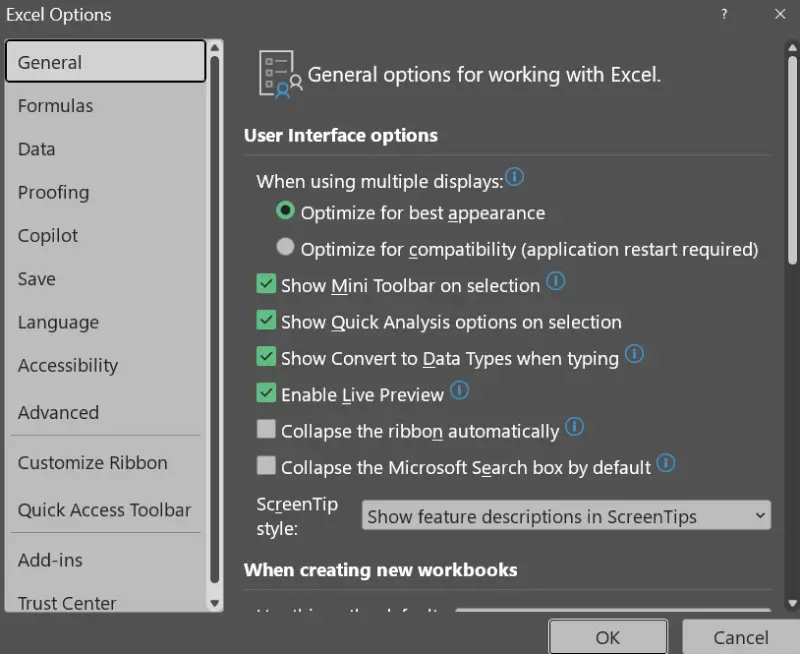This screenshot has width=800, height=654.
Task: Open the ScreenTip style dropdown
Action: [757, 515]
